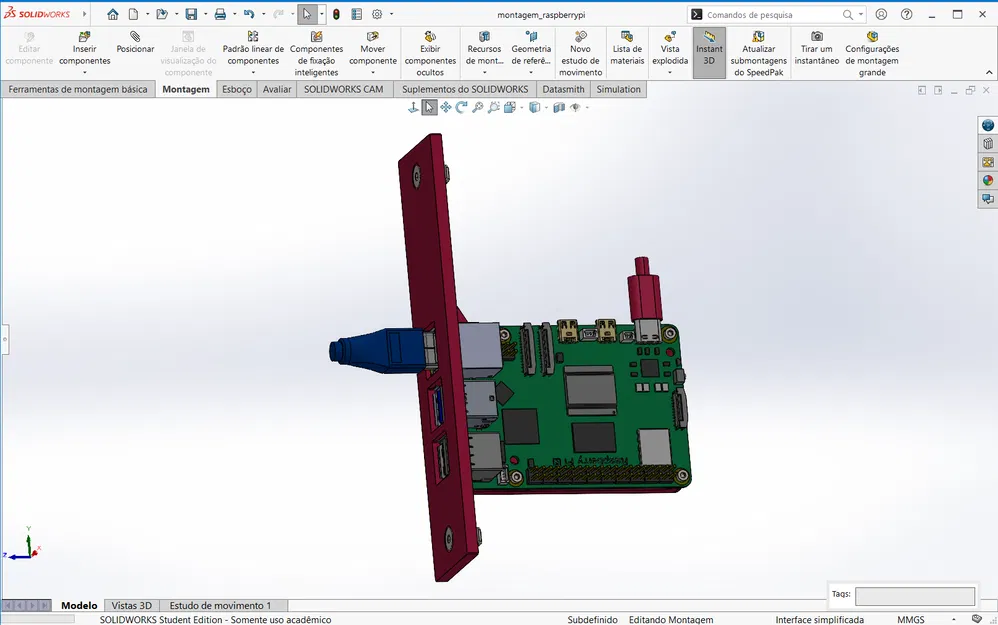The width and height of the screenshot is (998, 625).
Task: Click the Home icon in the quick access bar
Action: [113, 14]
